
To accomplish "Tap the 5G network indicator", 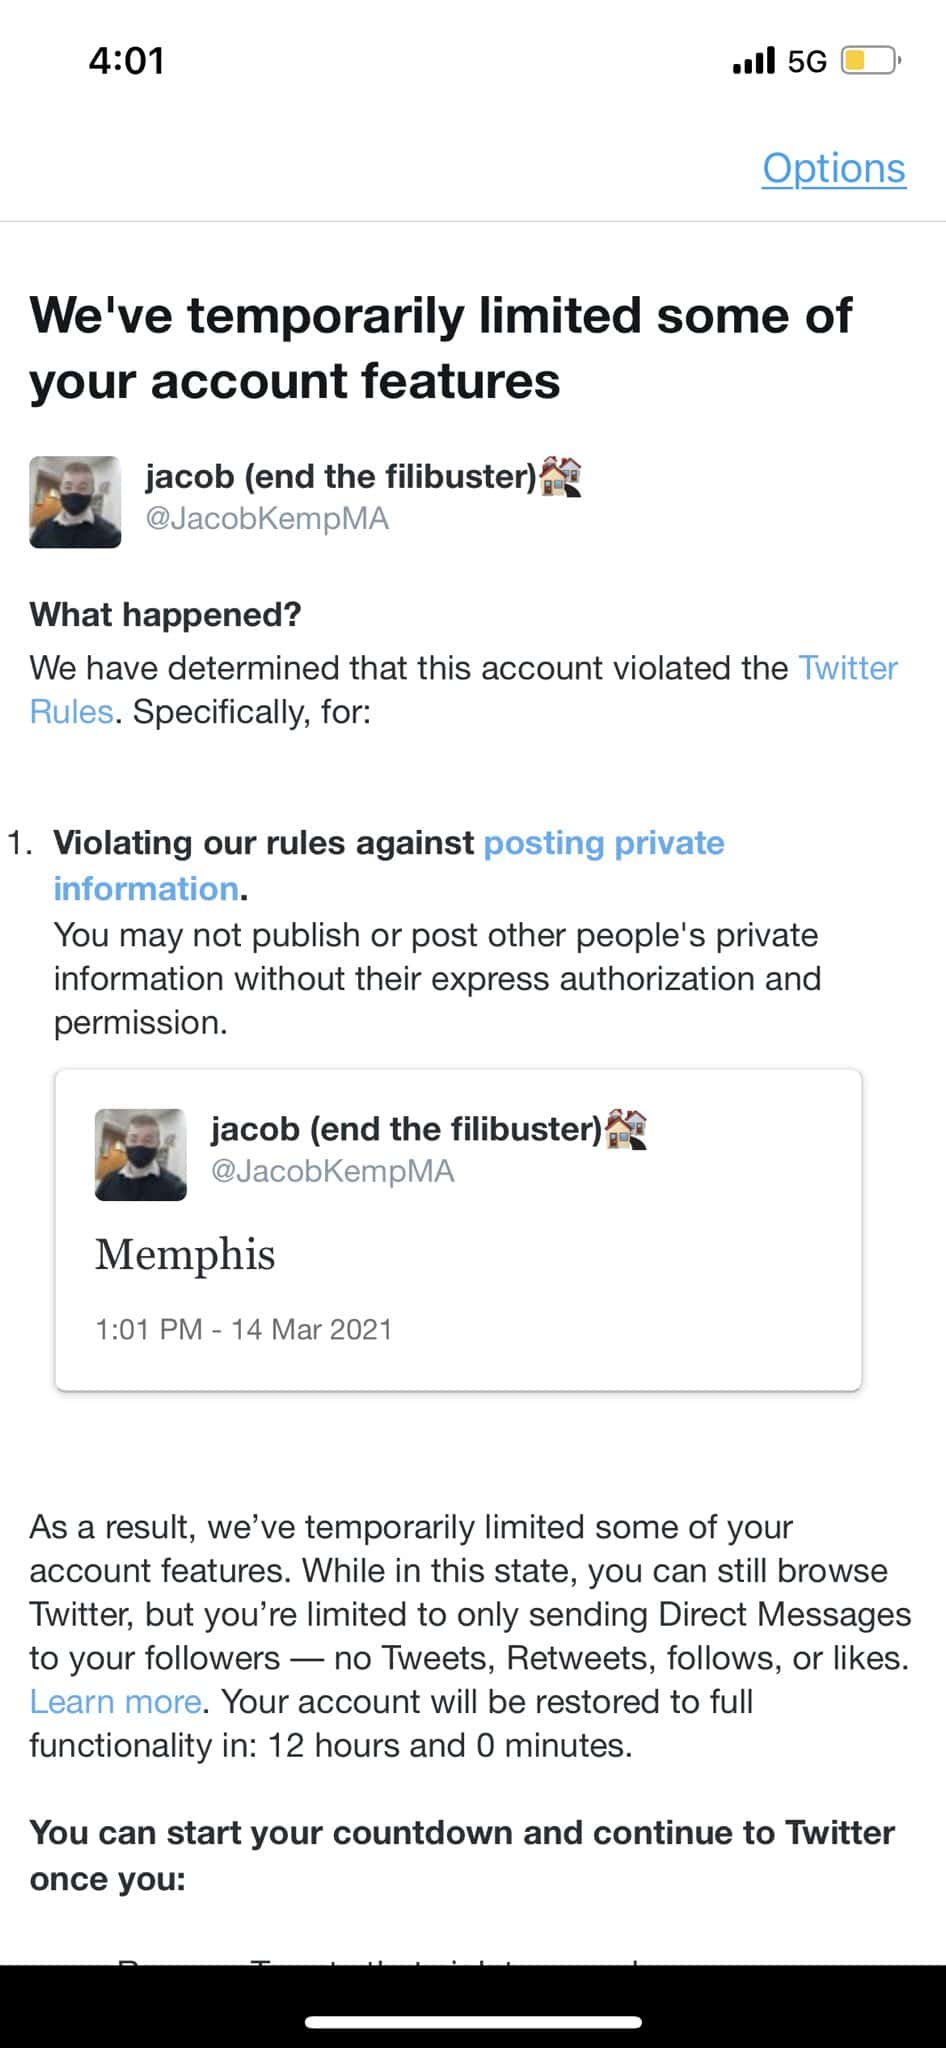I will click(807, 62).
